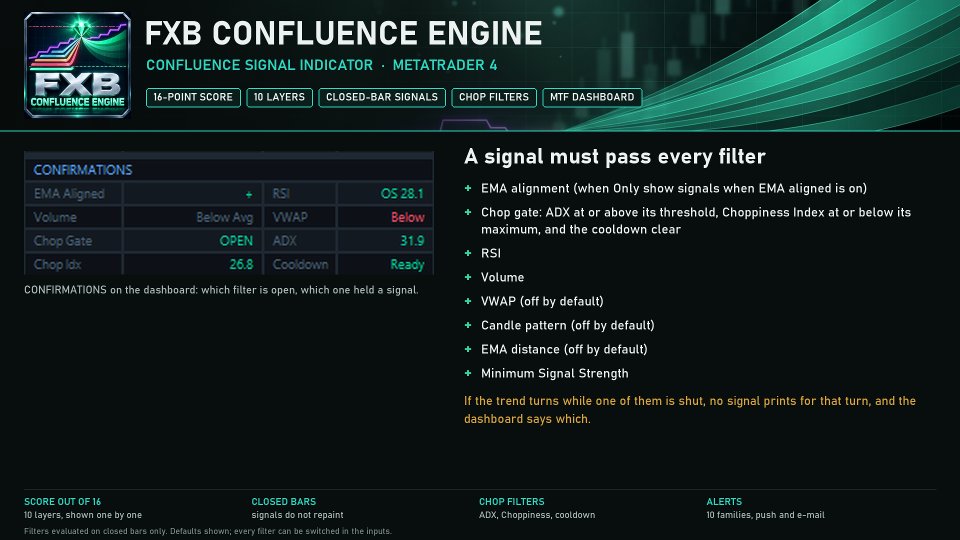Click the CONFIRMATIONS panel header
Image resolution: width=960 pixels, height=540 pixels.
[83, 170]
